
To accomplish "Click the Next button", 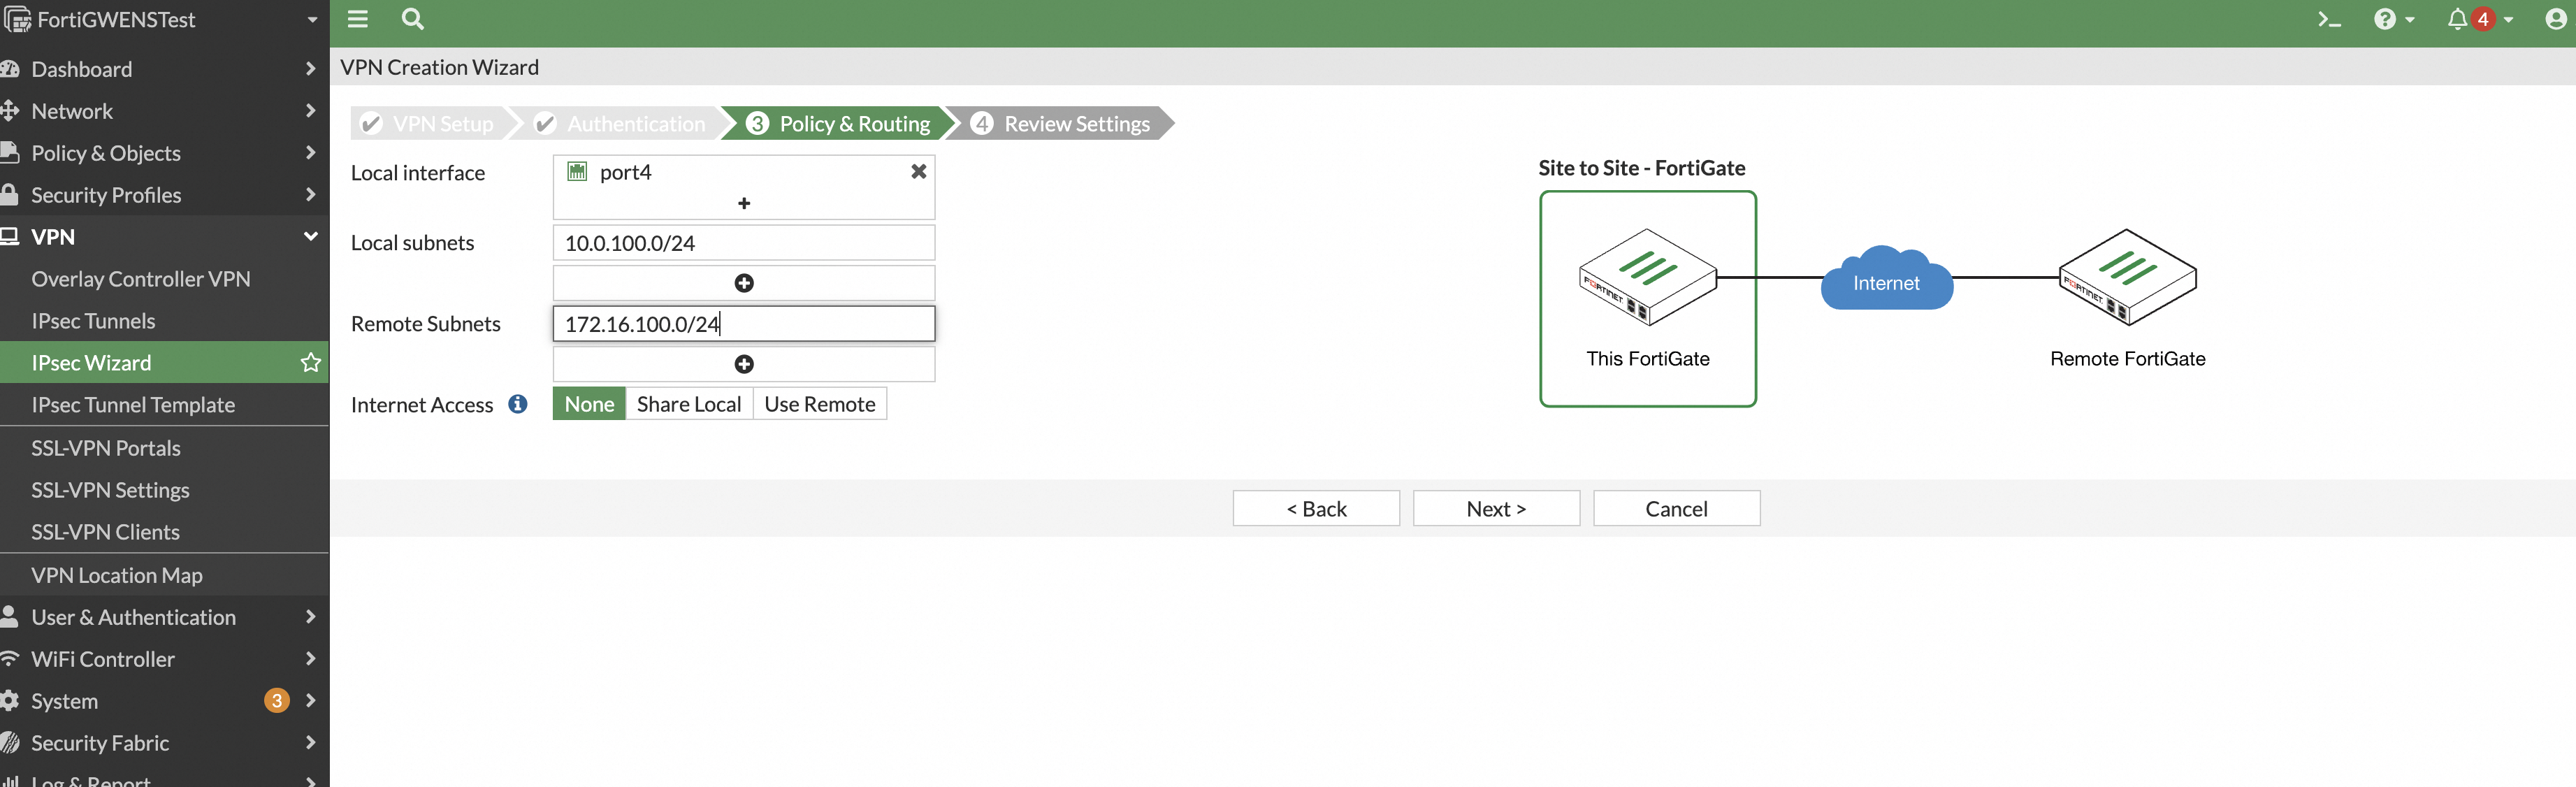I will pos(1495,509).
